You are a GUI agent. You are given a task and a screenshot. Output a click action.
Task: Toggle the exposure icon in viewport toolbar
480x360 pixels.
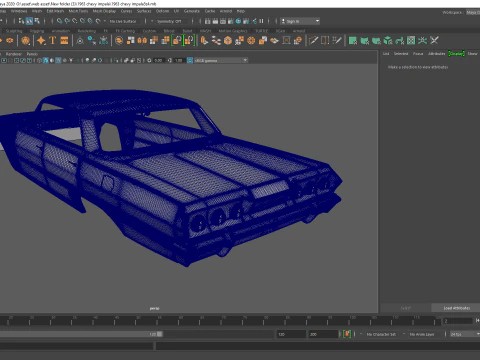coord(149,60)
